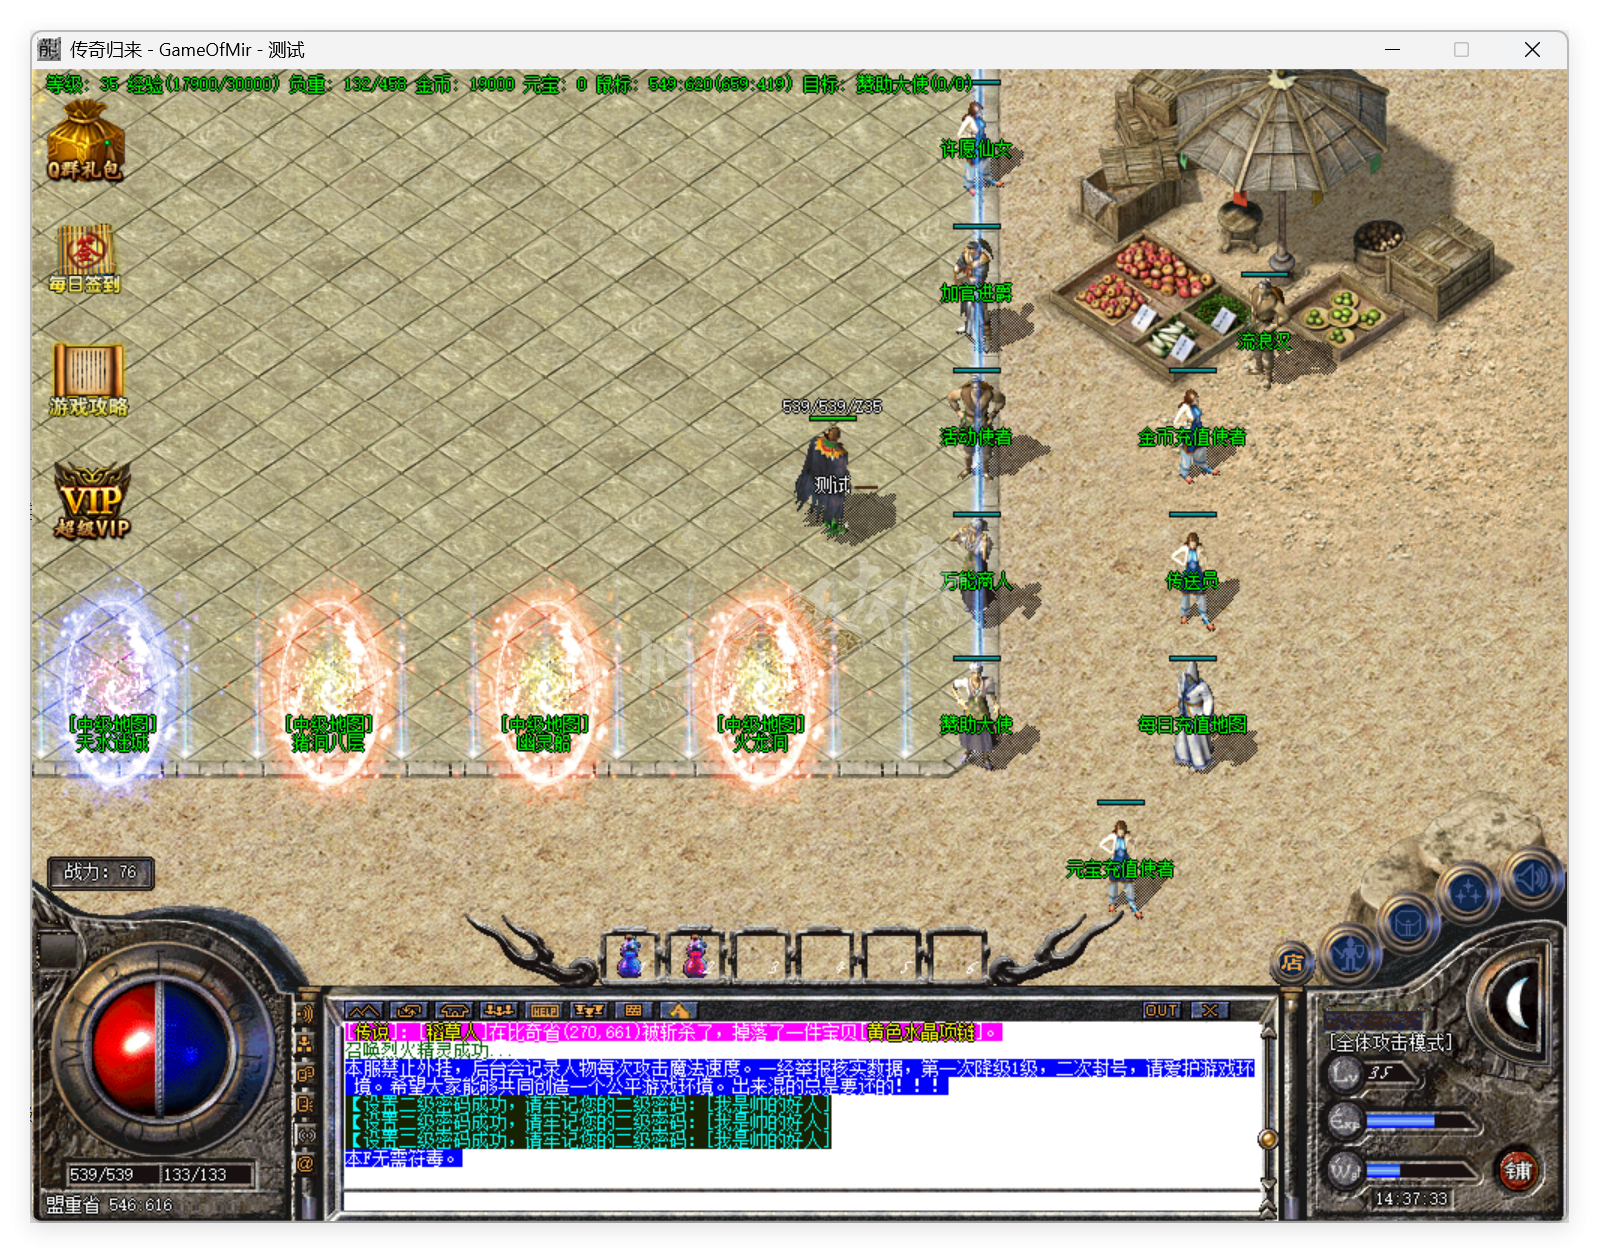This screenshot has height=1253, width=1599.
Task: Click the X exit button in chat bar
Action: (x=1210, y=1010)
